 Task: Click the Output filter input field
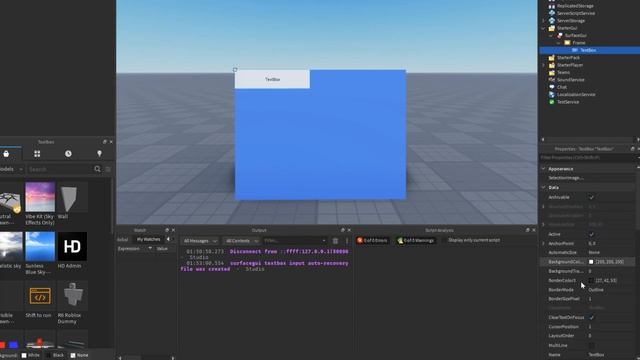tap(295, 241)
